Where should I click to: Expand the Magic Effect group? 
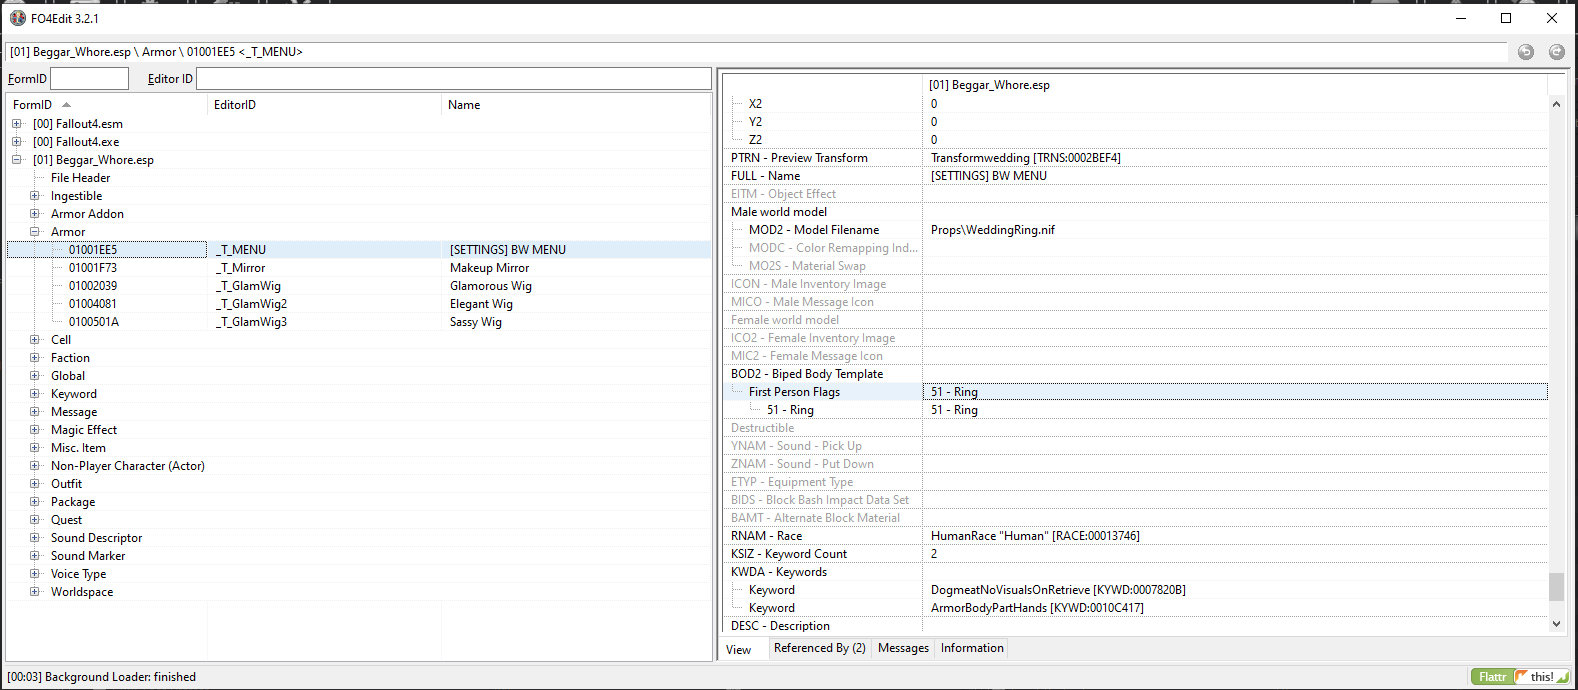click(34, 430)
